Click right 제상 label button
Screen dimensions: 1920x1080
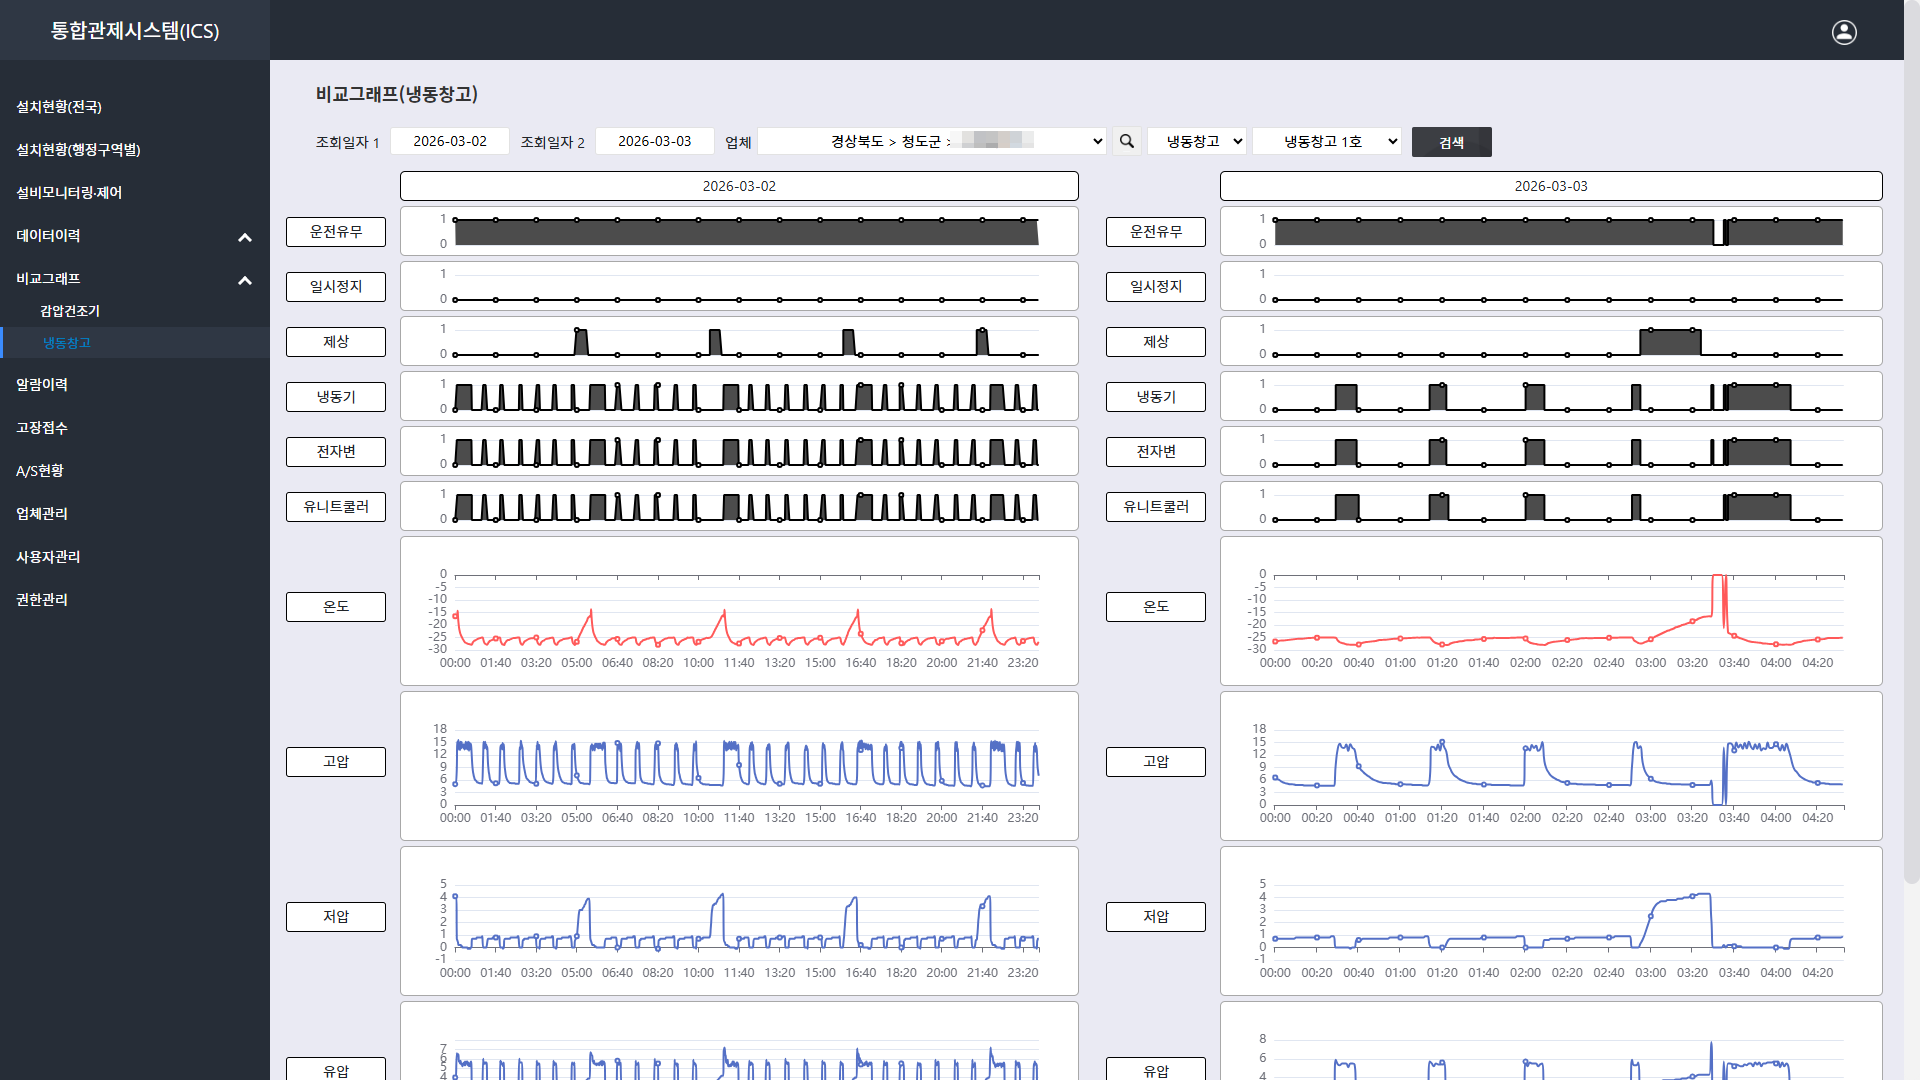tap(1156, 341)
